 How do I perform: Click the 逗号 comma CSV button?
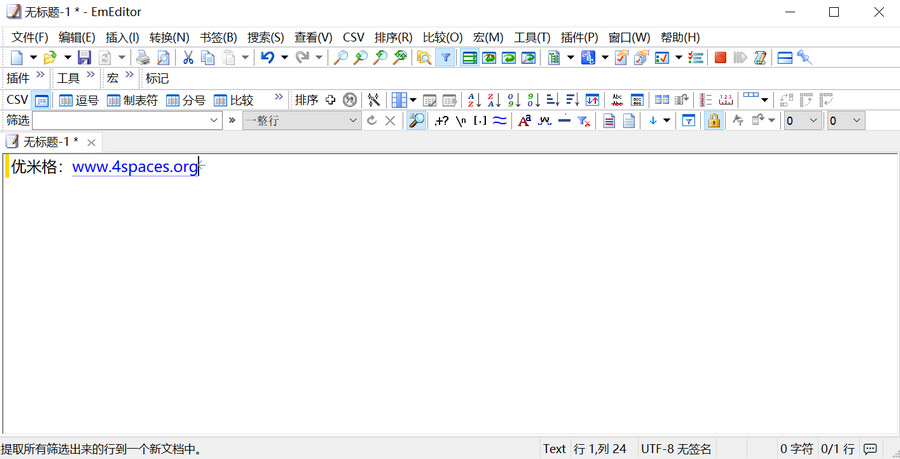pyautogui.click(x=79, y=100)
